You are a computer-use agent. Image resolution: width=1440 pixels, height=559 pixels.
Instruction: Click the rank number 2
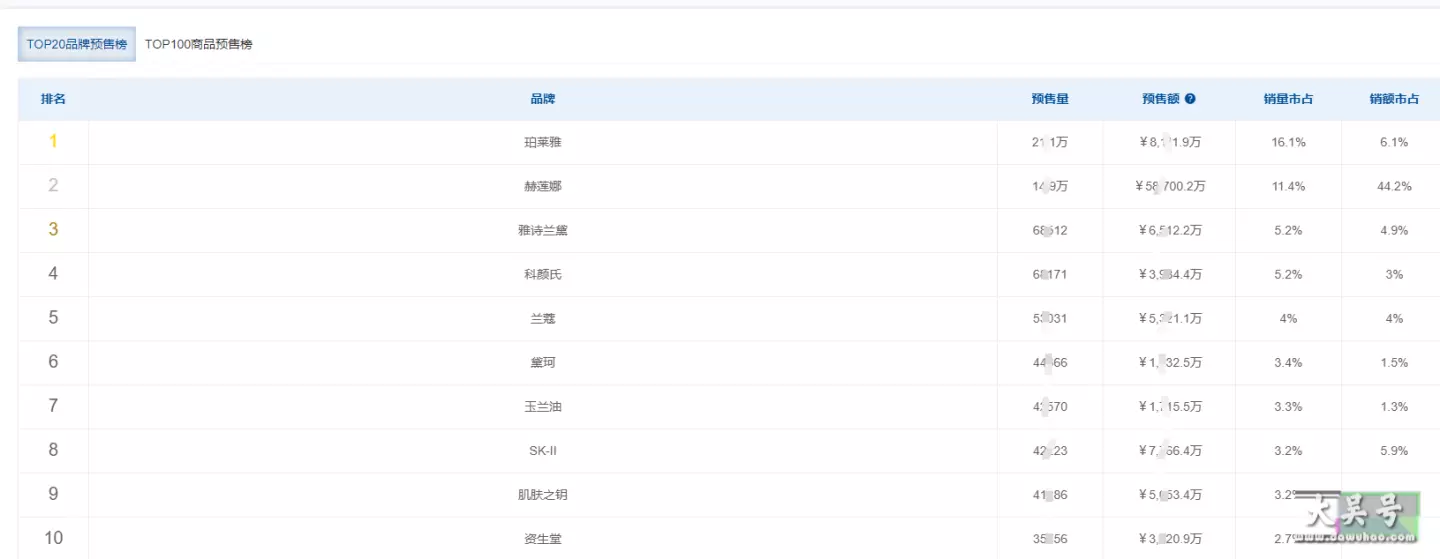tap(53, 186)
